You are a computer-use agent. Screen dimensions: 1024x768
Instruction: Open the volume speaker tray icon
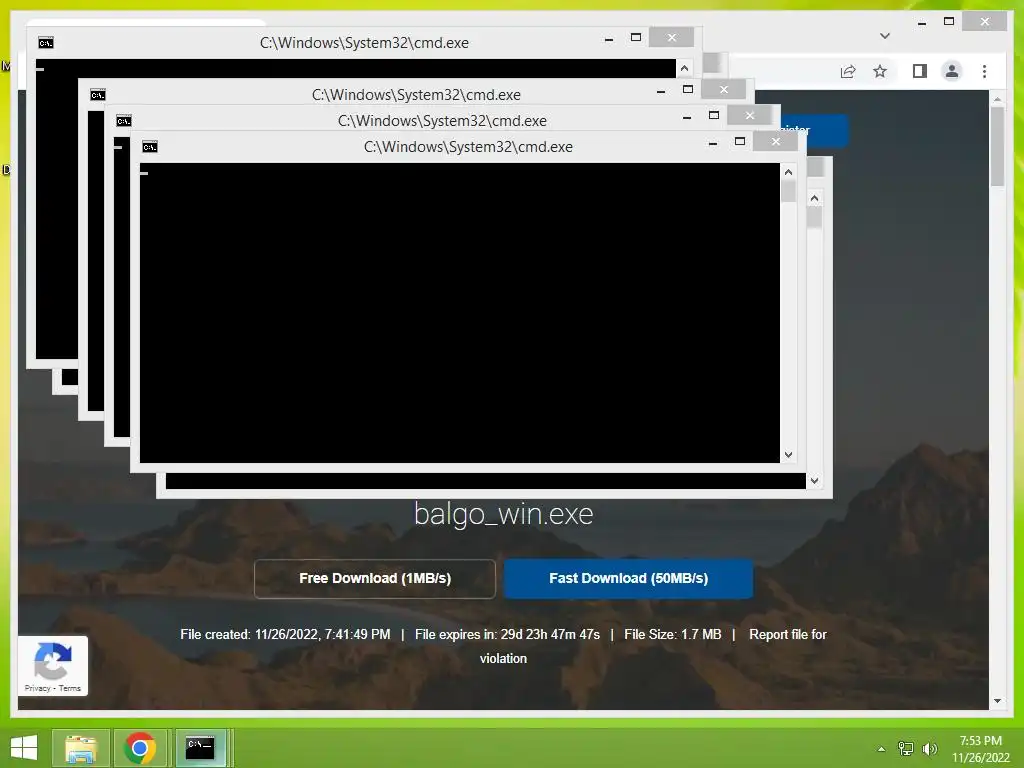point(930,749)
